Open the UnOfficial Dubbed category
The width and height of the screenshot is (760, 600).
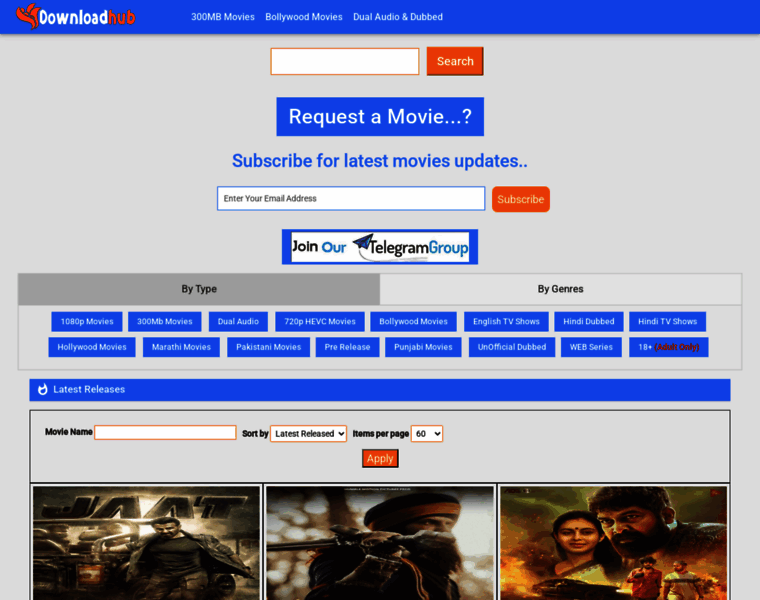[512, 347]
